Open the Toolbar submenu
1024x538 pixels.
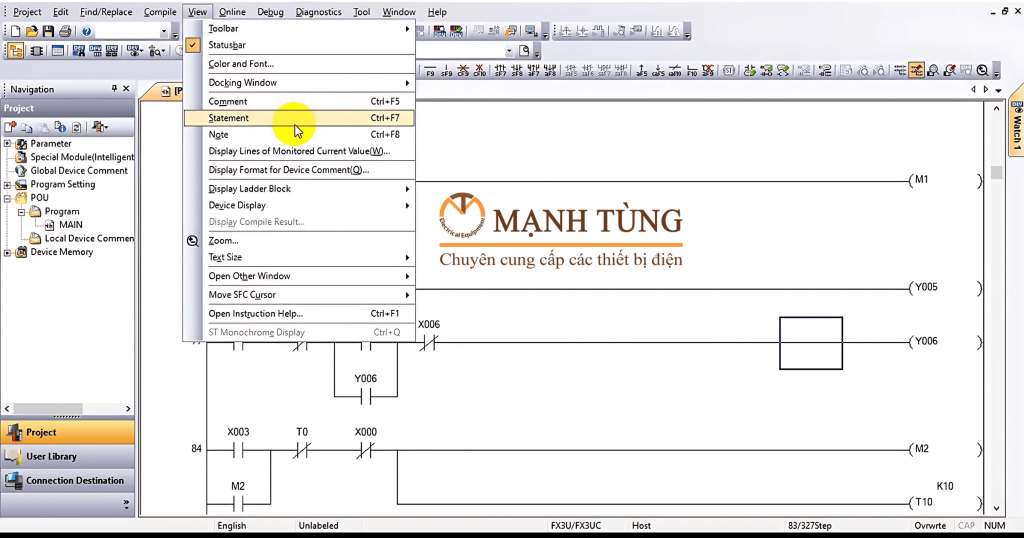(x=223, y=29)
